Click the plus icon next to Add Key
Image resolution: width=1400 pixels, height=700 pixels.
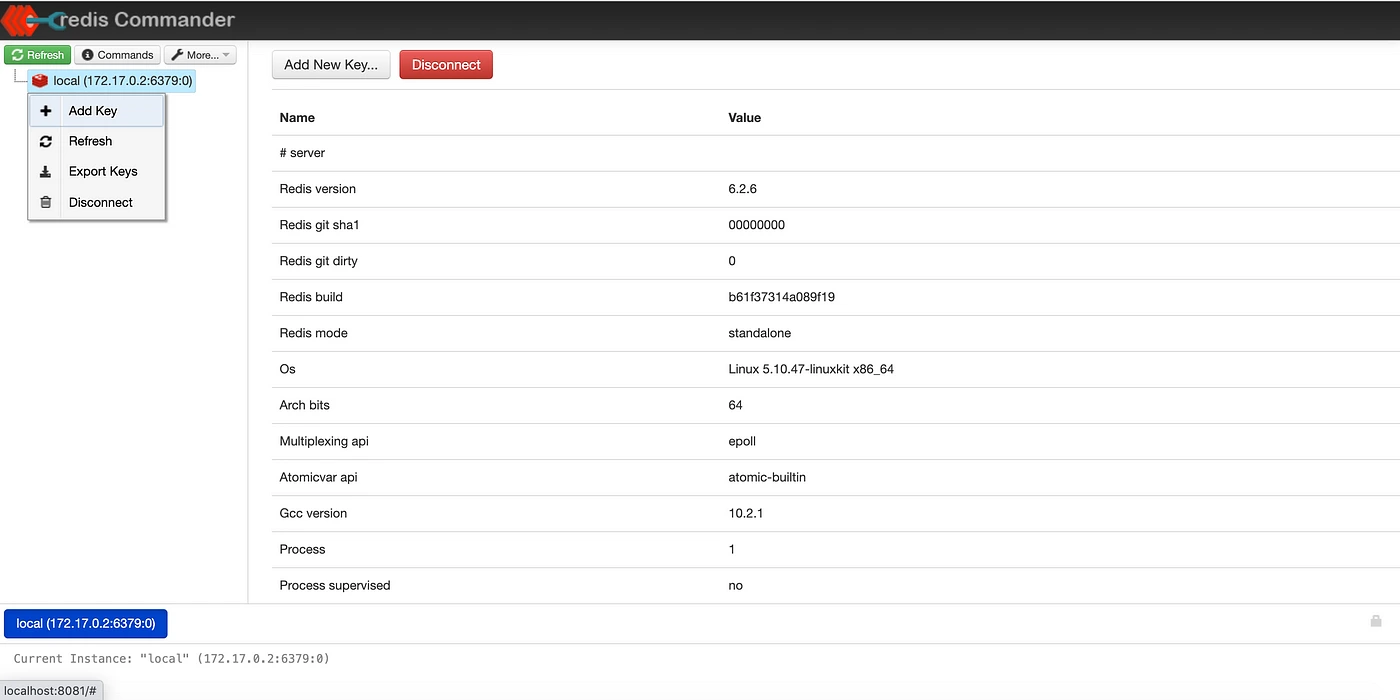coord(45,110)
